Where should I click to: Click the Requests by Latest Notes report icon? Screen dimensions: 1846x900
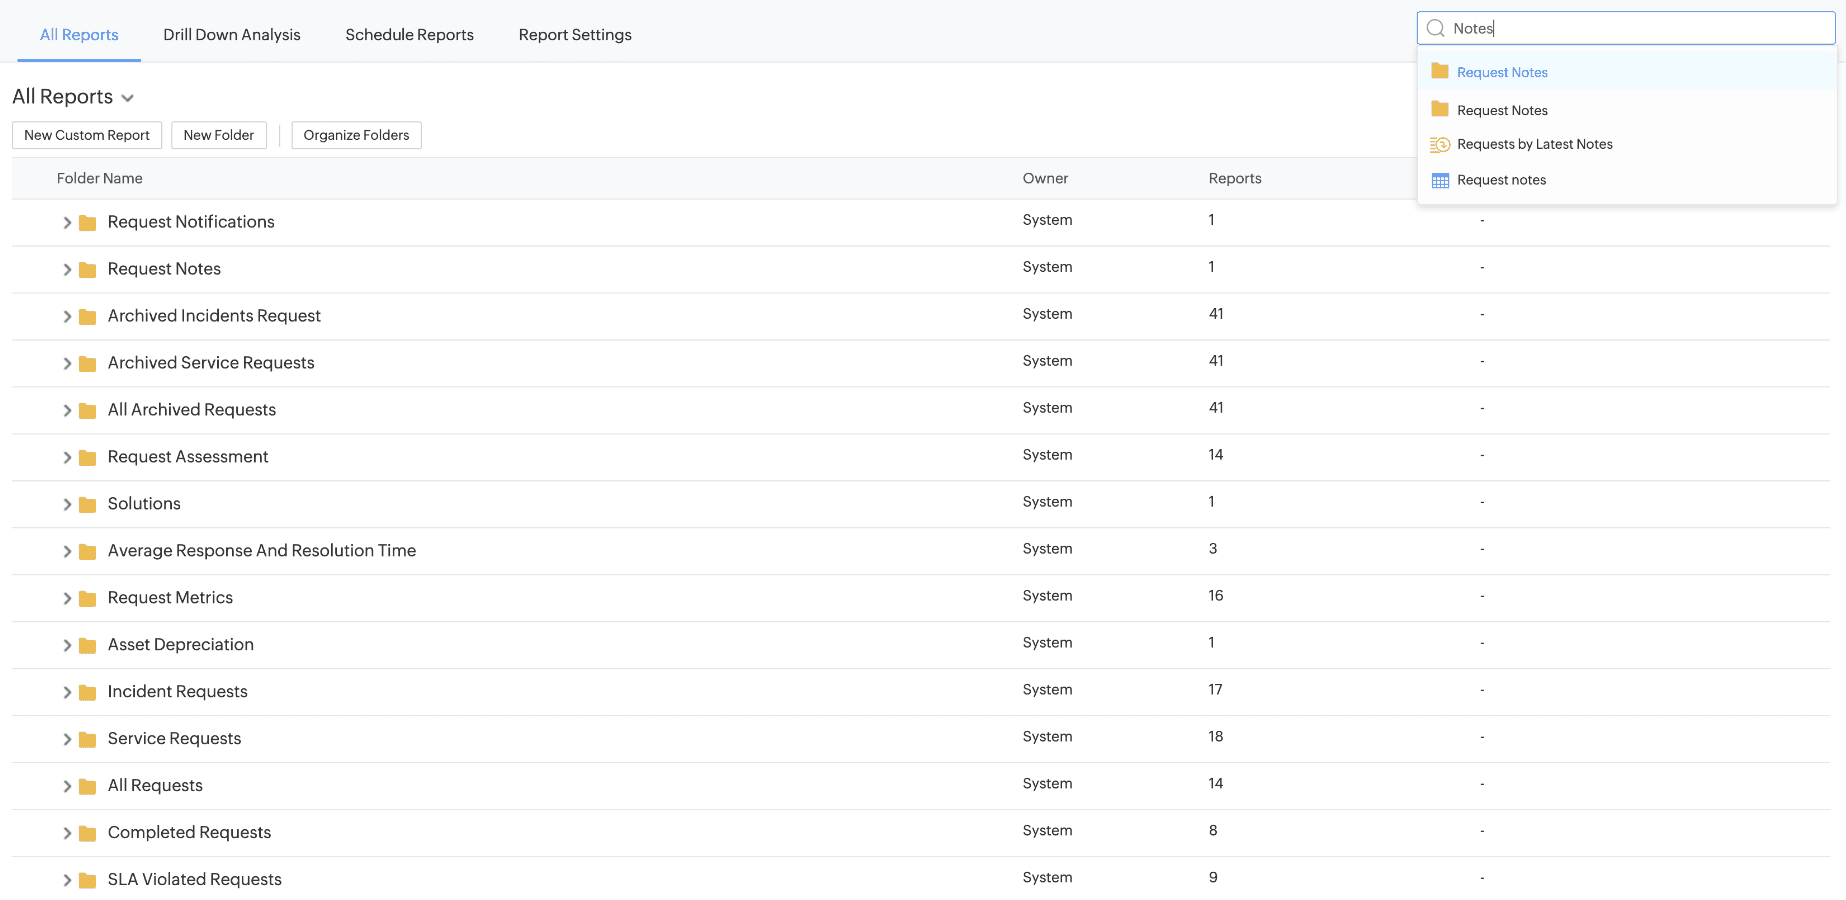point(1440,145)
